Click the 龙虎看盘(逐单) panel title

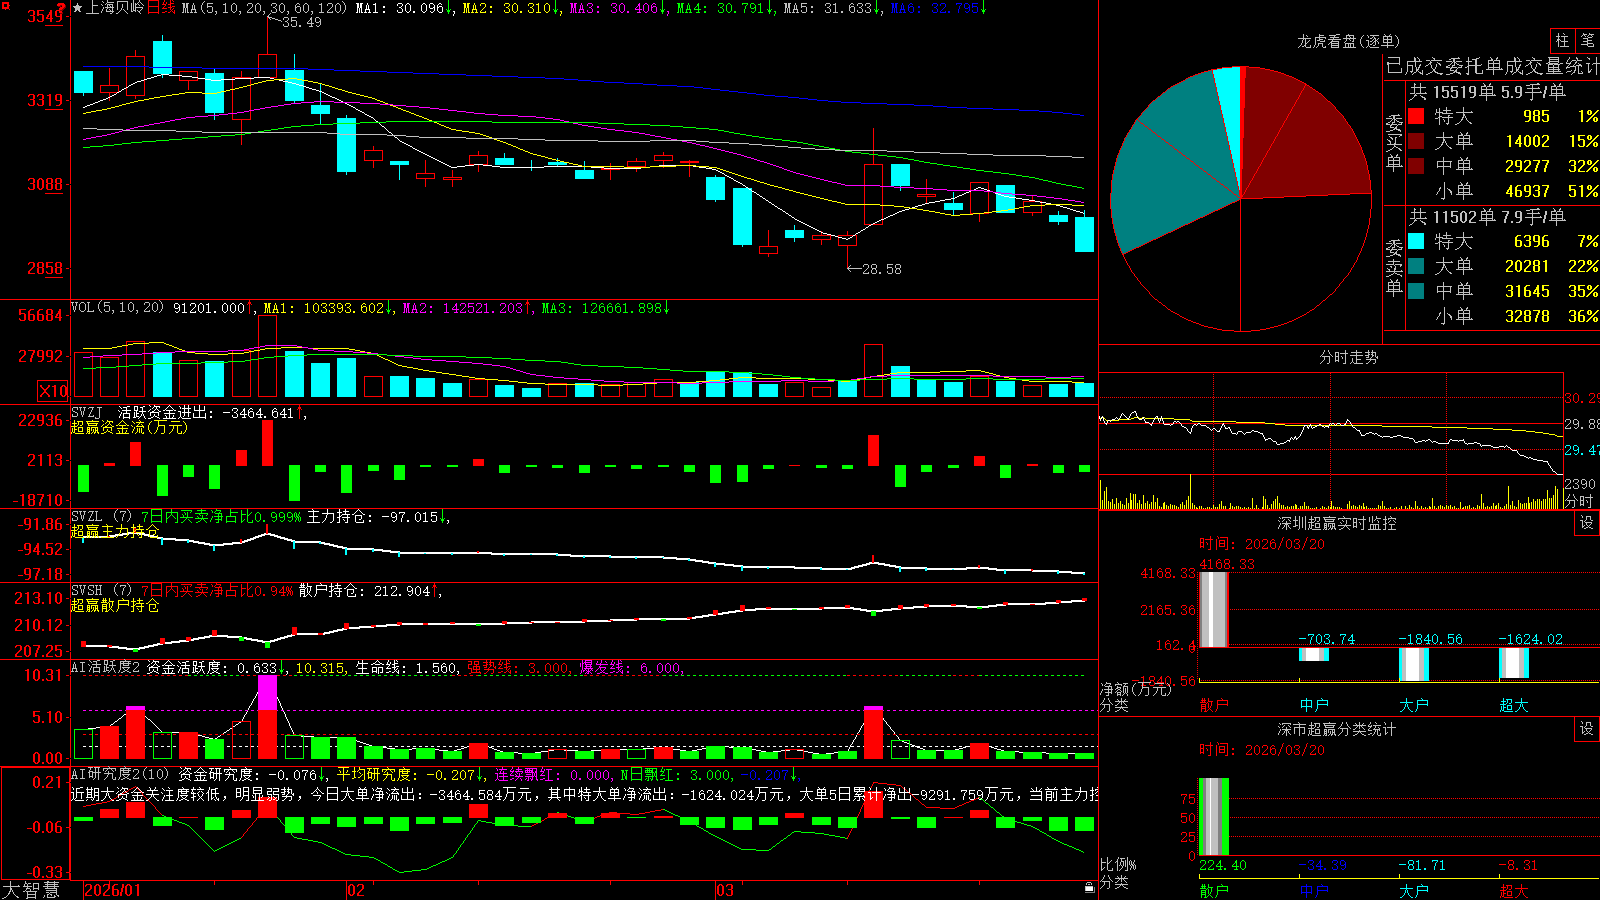(x=1348, y=41)
